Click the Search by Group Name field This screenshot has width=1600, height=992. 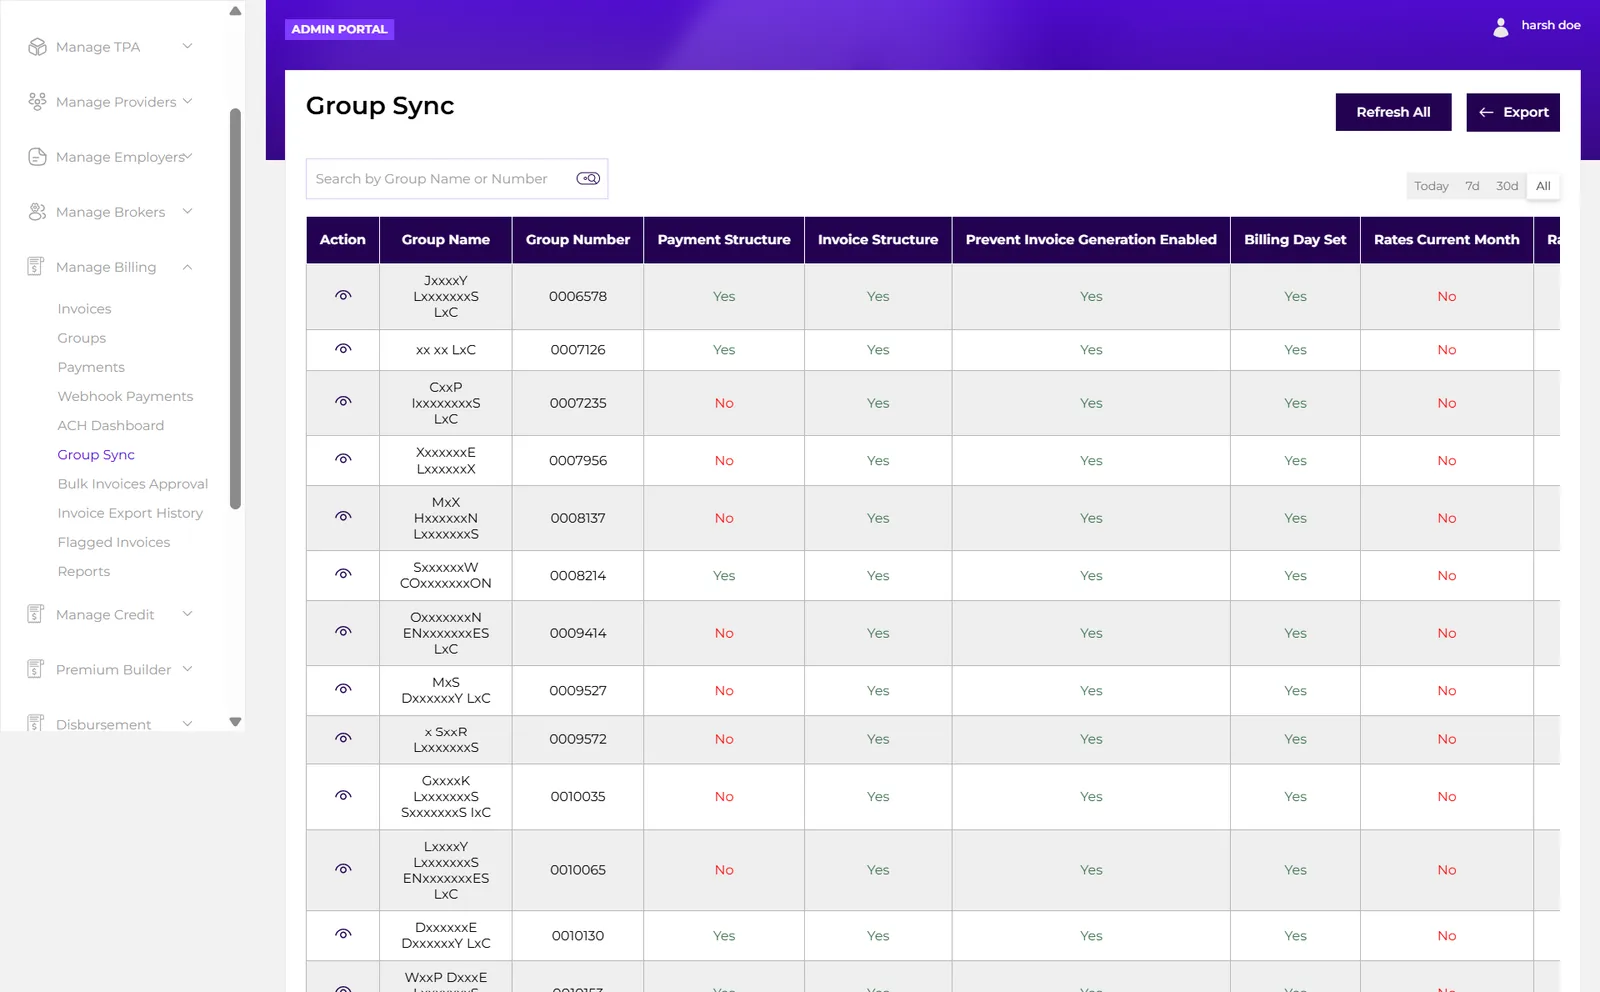pyautogui.click(x=457, y=179)
